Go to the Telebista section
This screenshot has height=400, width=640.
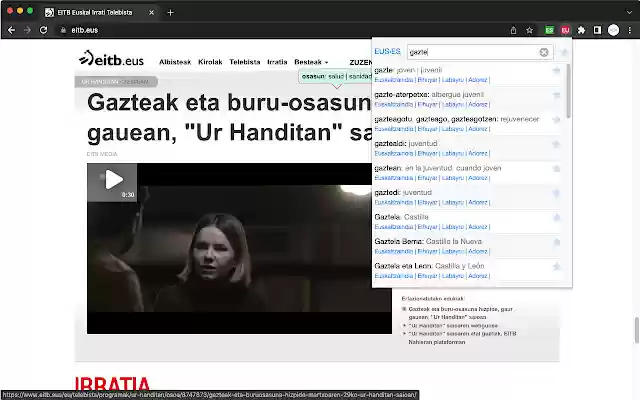[245, 62]
